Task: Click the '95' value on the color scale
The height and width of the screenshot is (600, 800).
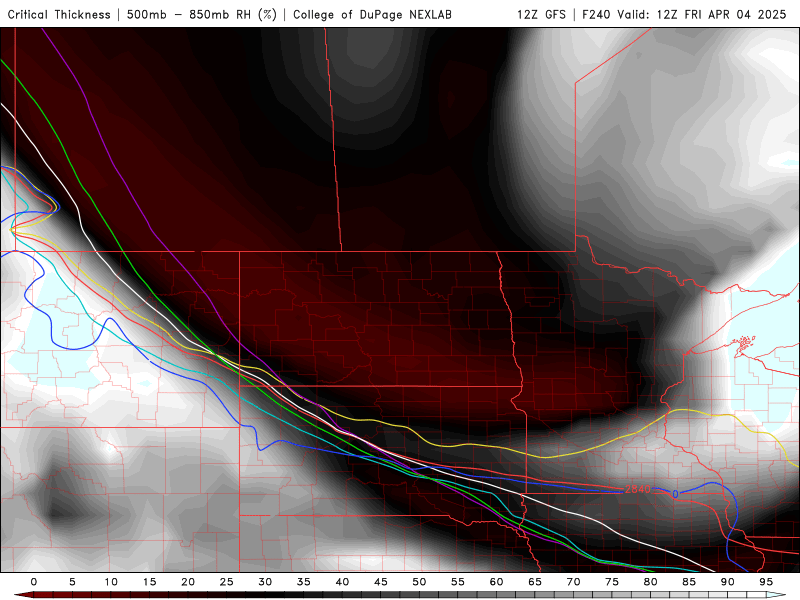Action: 766,582
